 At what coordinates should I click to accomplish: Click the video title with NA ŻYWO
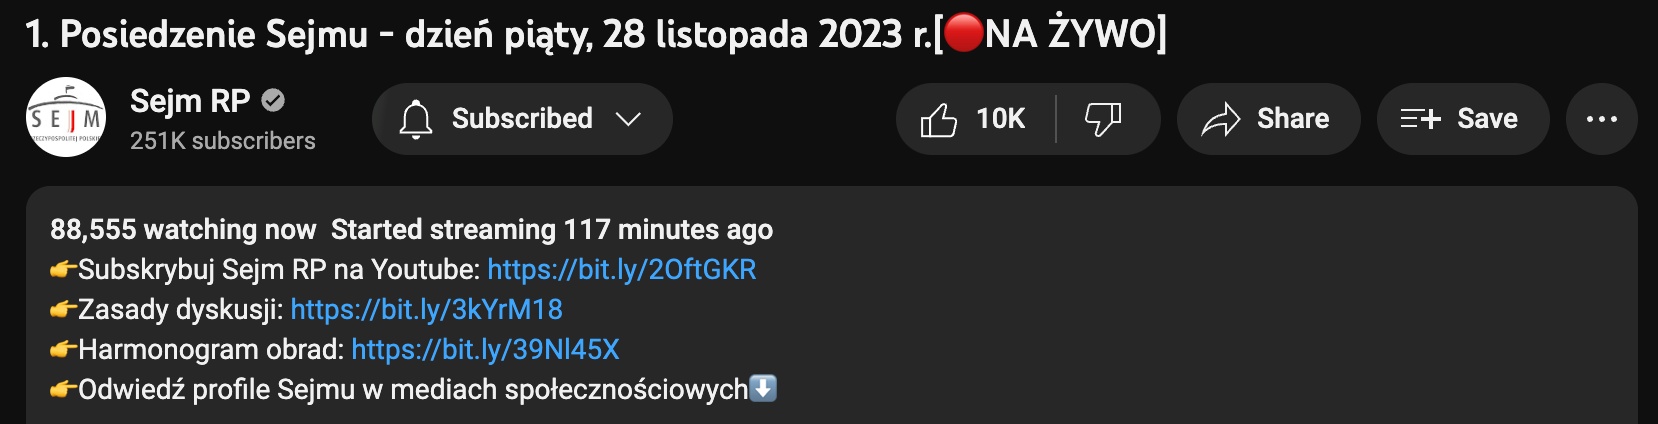(x=596, y=35)
